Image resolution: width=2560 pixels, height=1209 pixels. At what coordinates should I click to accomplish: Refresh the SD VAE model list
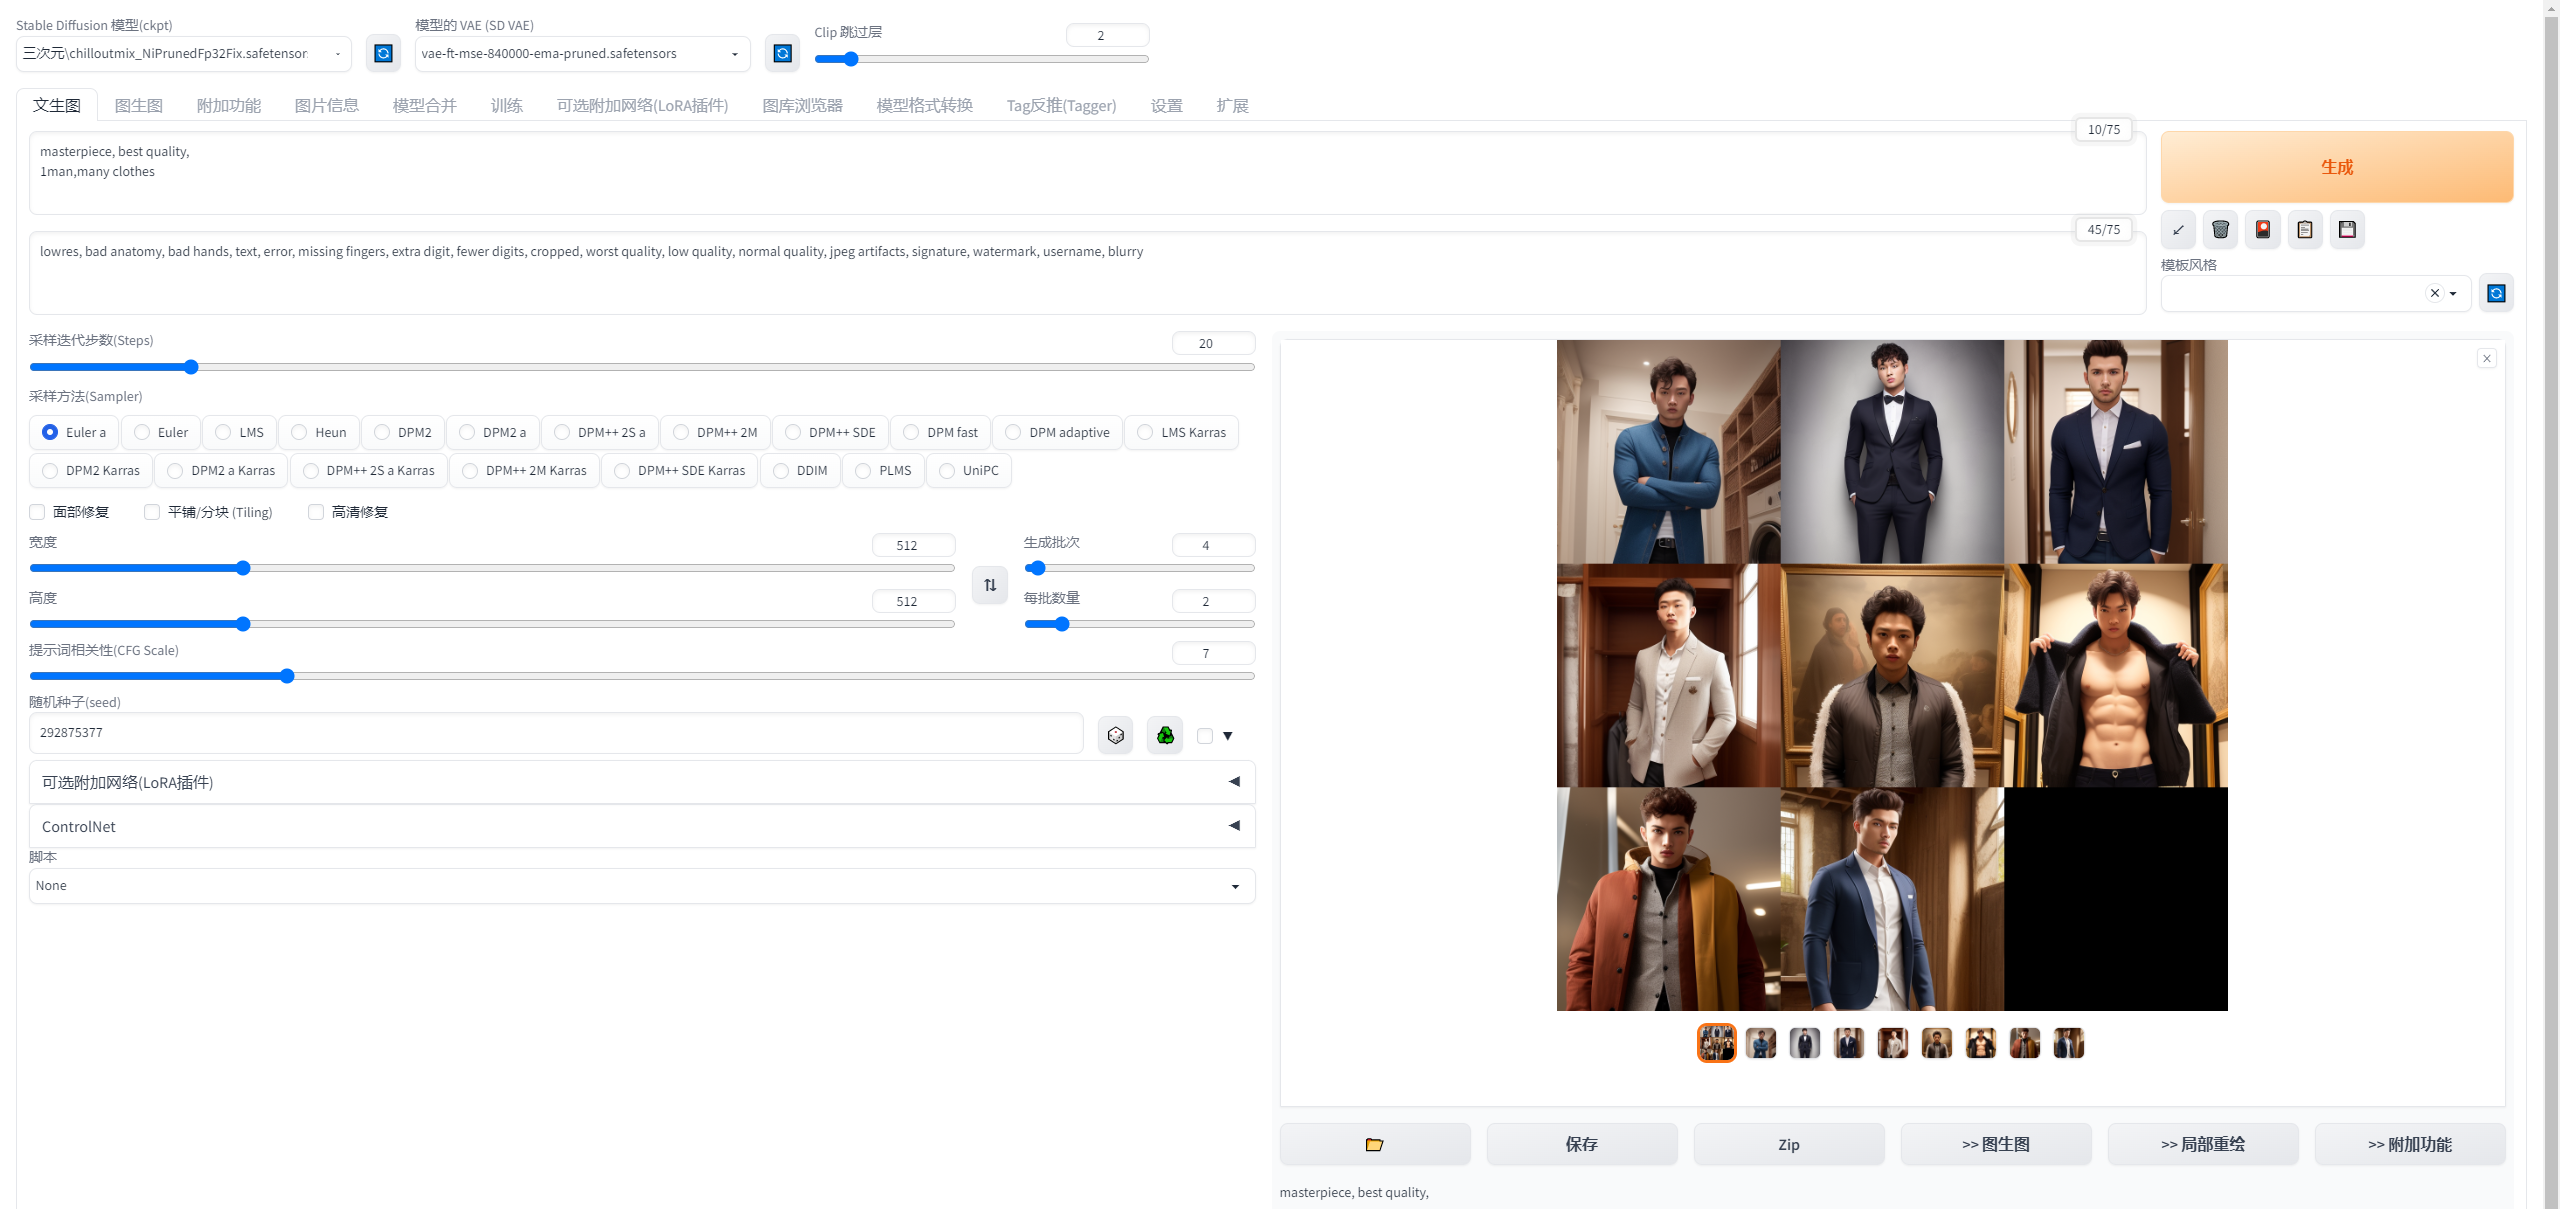(783, 53)
